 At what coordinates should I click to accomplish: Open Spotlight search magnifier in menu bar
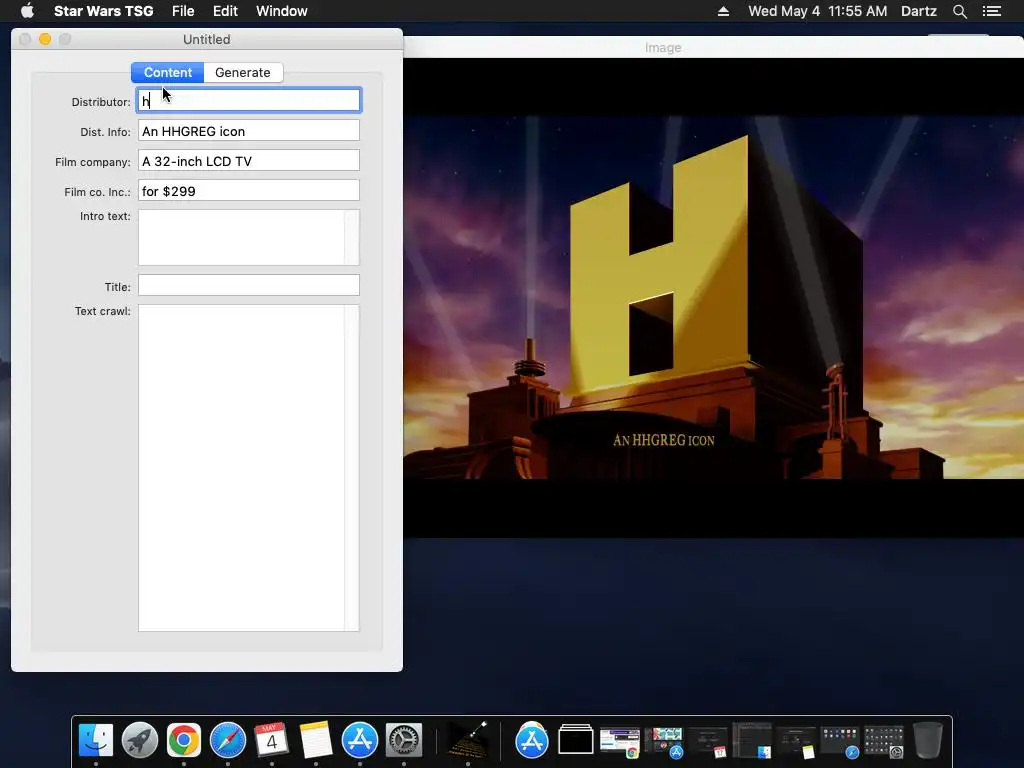959,11
